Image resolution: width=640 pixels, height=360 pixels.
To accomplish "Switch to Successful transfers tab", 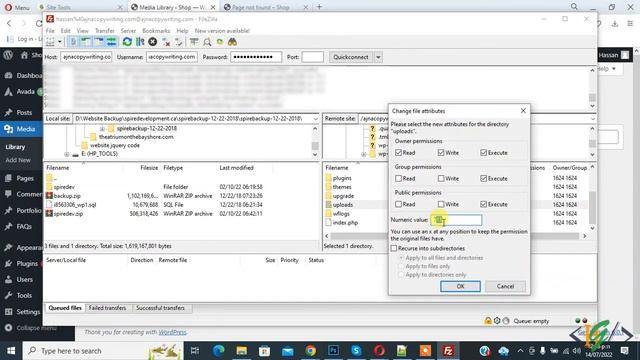I will coord(160,308).
